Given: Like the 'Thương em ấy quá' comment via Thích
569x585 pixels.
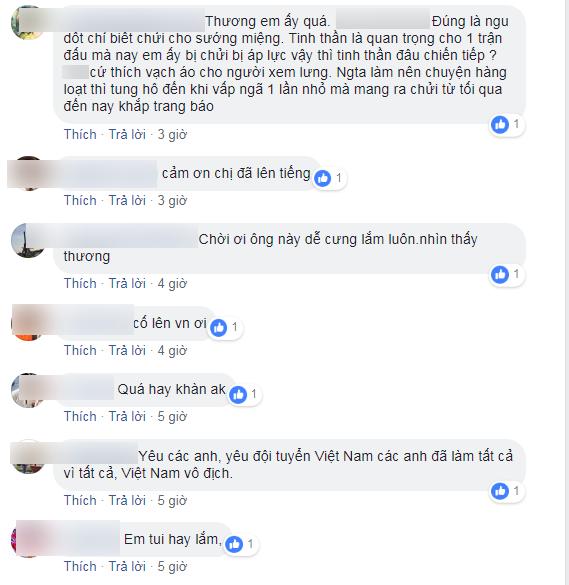Looking at the screenshot, I should 80,134.
